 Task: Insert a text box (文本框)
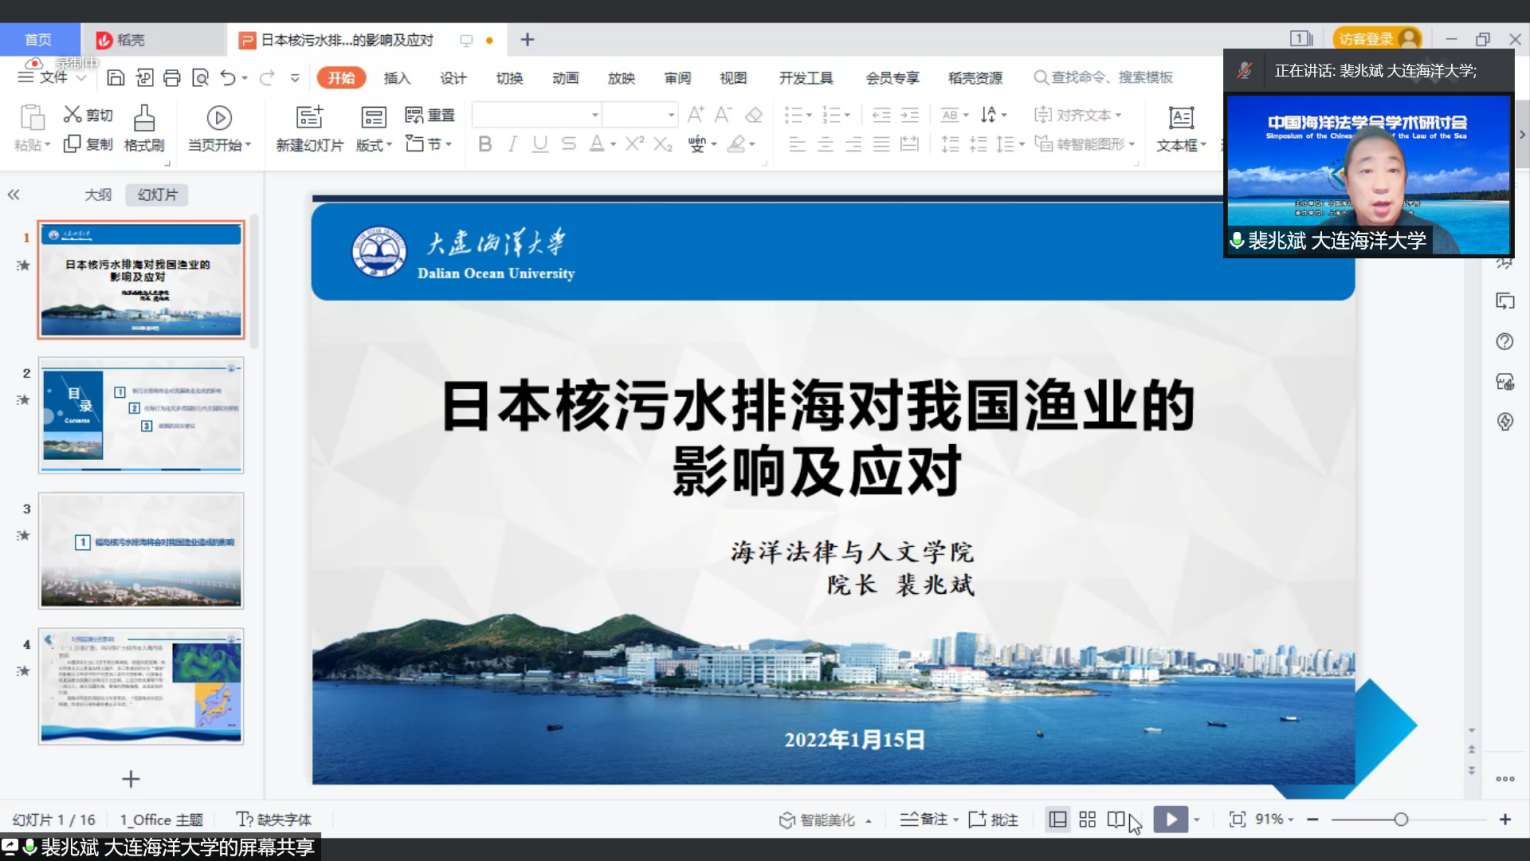[1181, 119]
